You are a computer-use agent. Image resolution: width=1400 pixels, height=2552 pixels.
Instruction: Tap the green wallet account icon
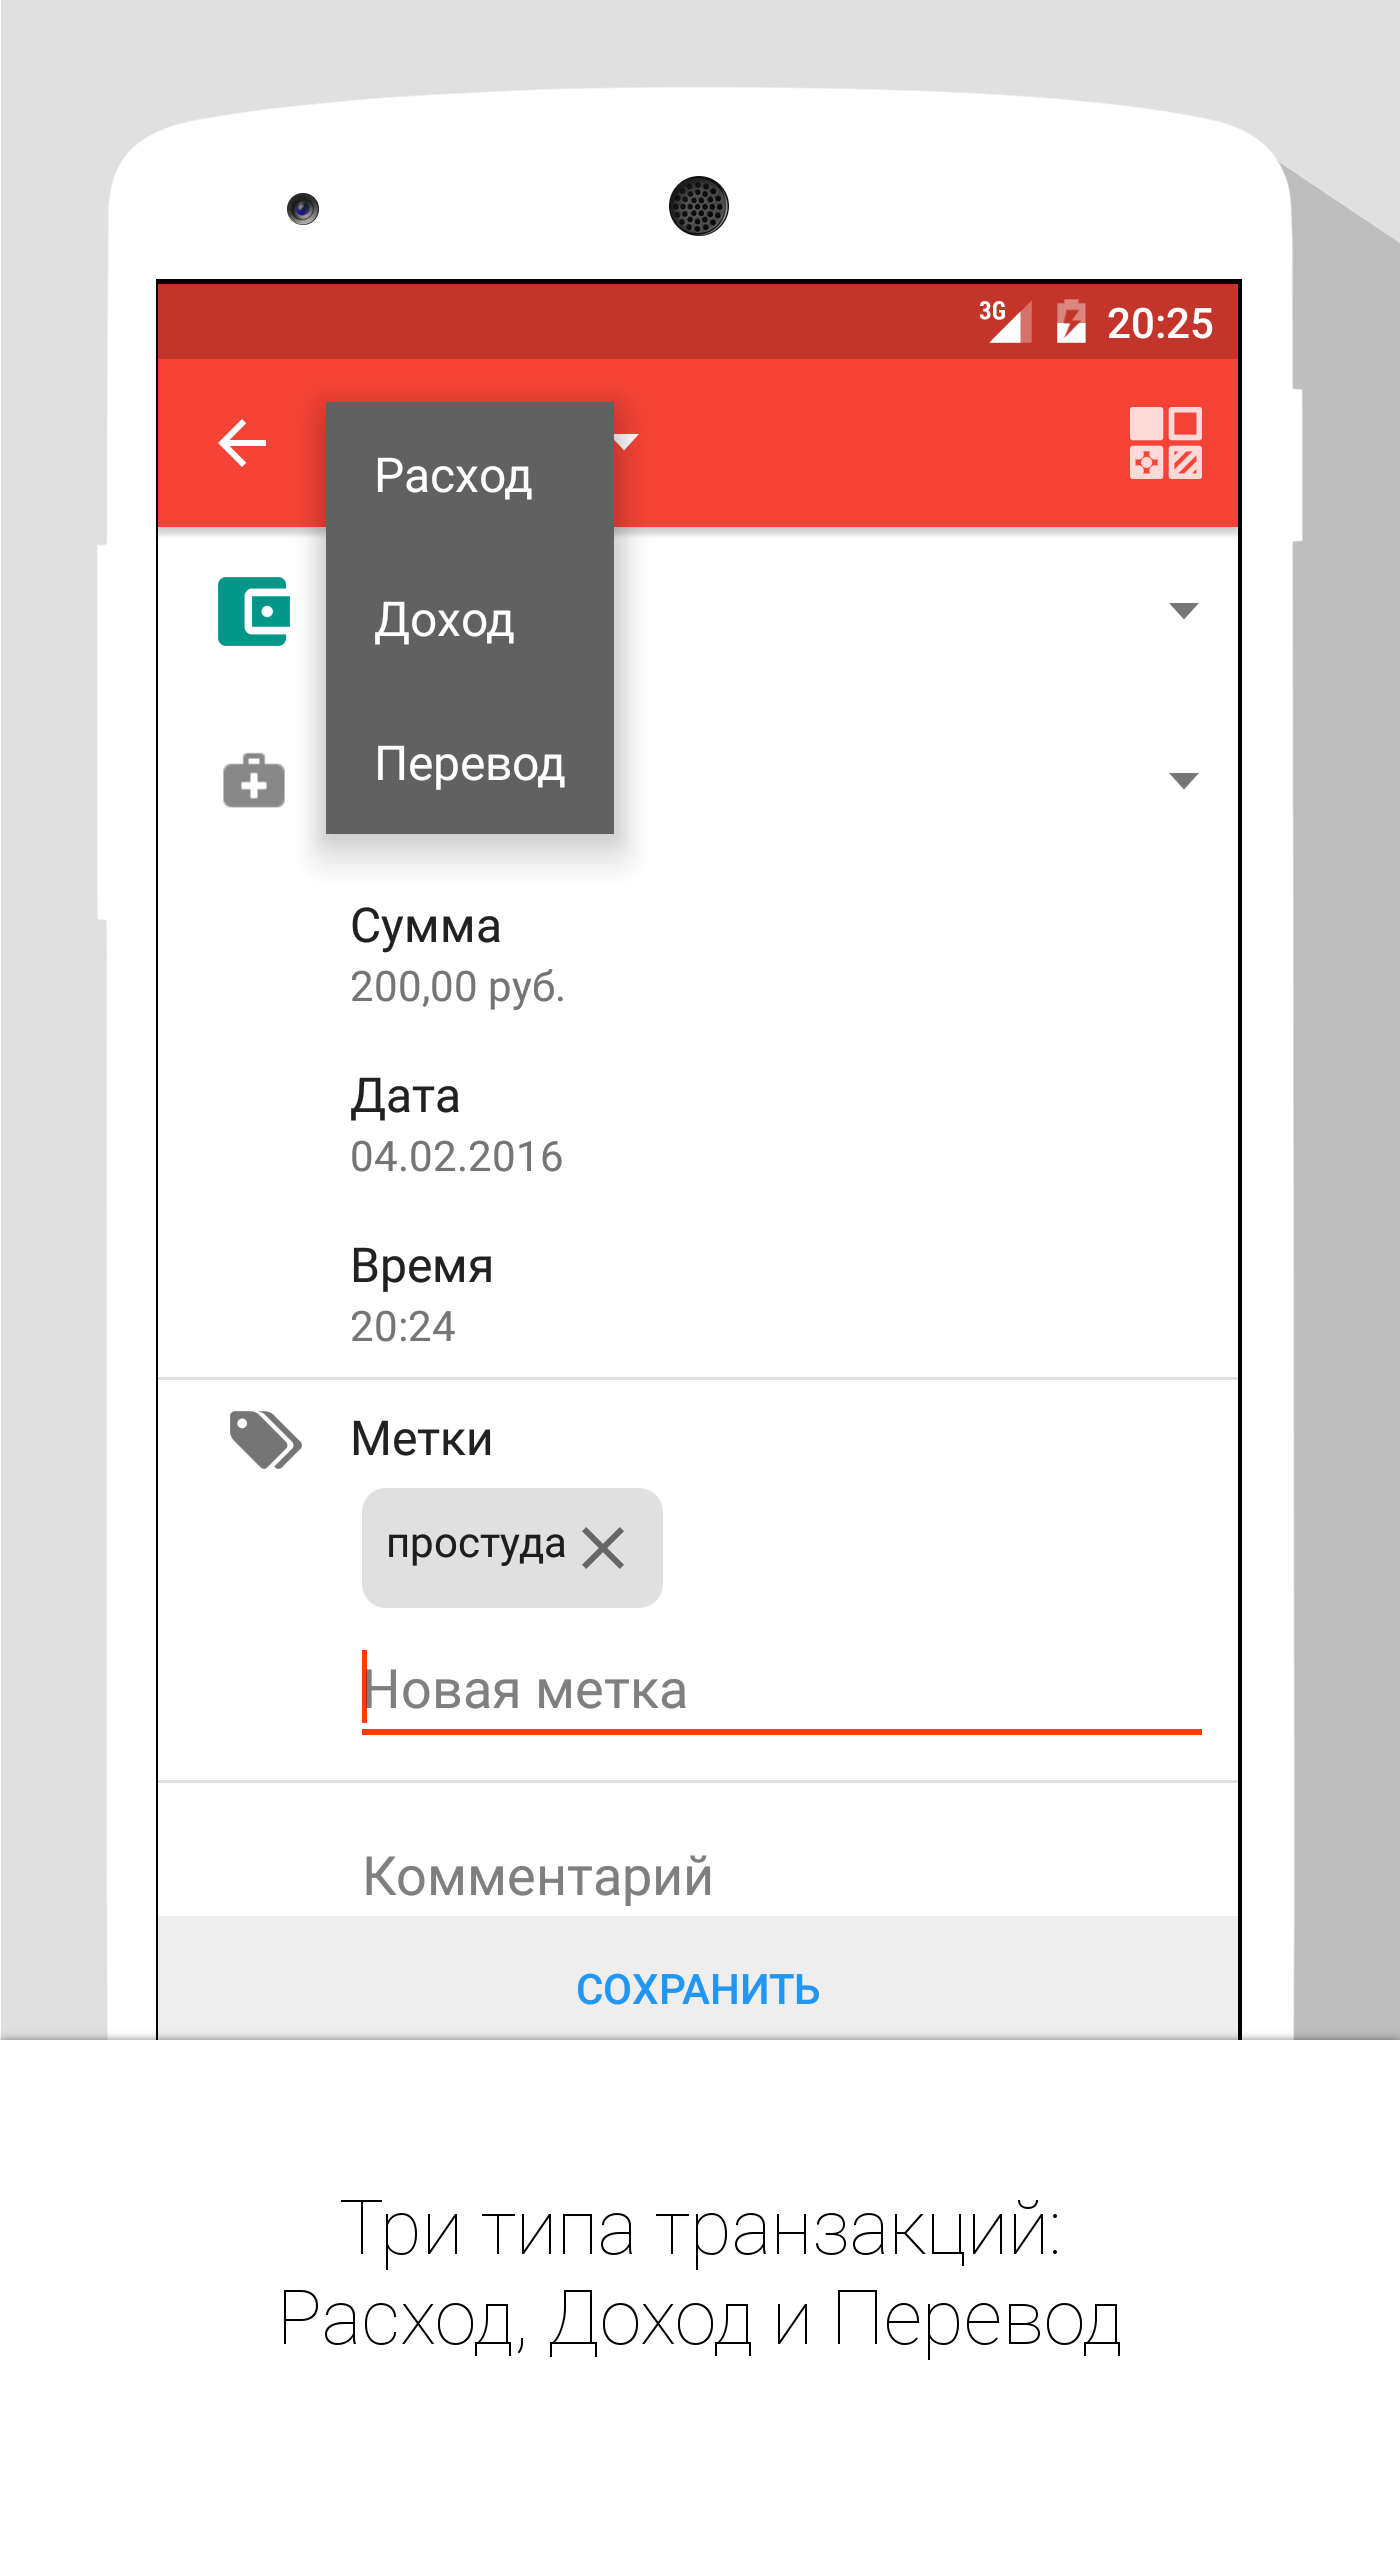[x=254, y=611]
